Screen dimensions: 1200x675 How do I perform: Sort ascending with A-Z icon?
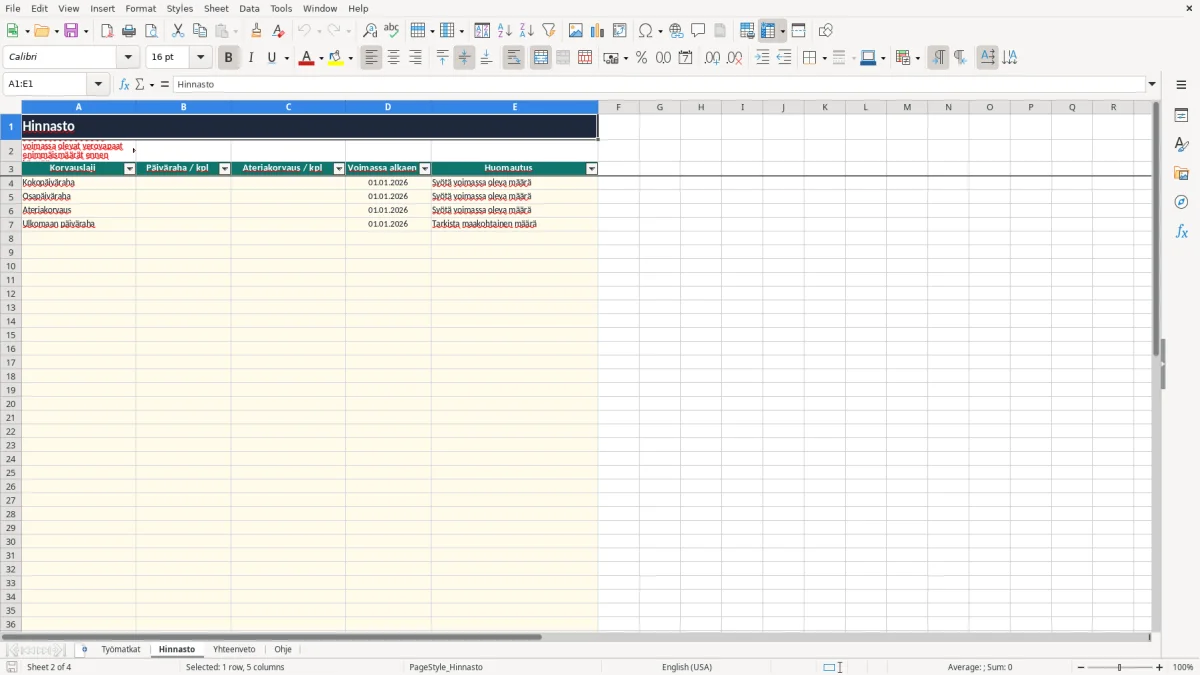[x=505, y=31]
